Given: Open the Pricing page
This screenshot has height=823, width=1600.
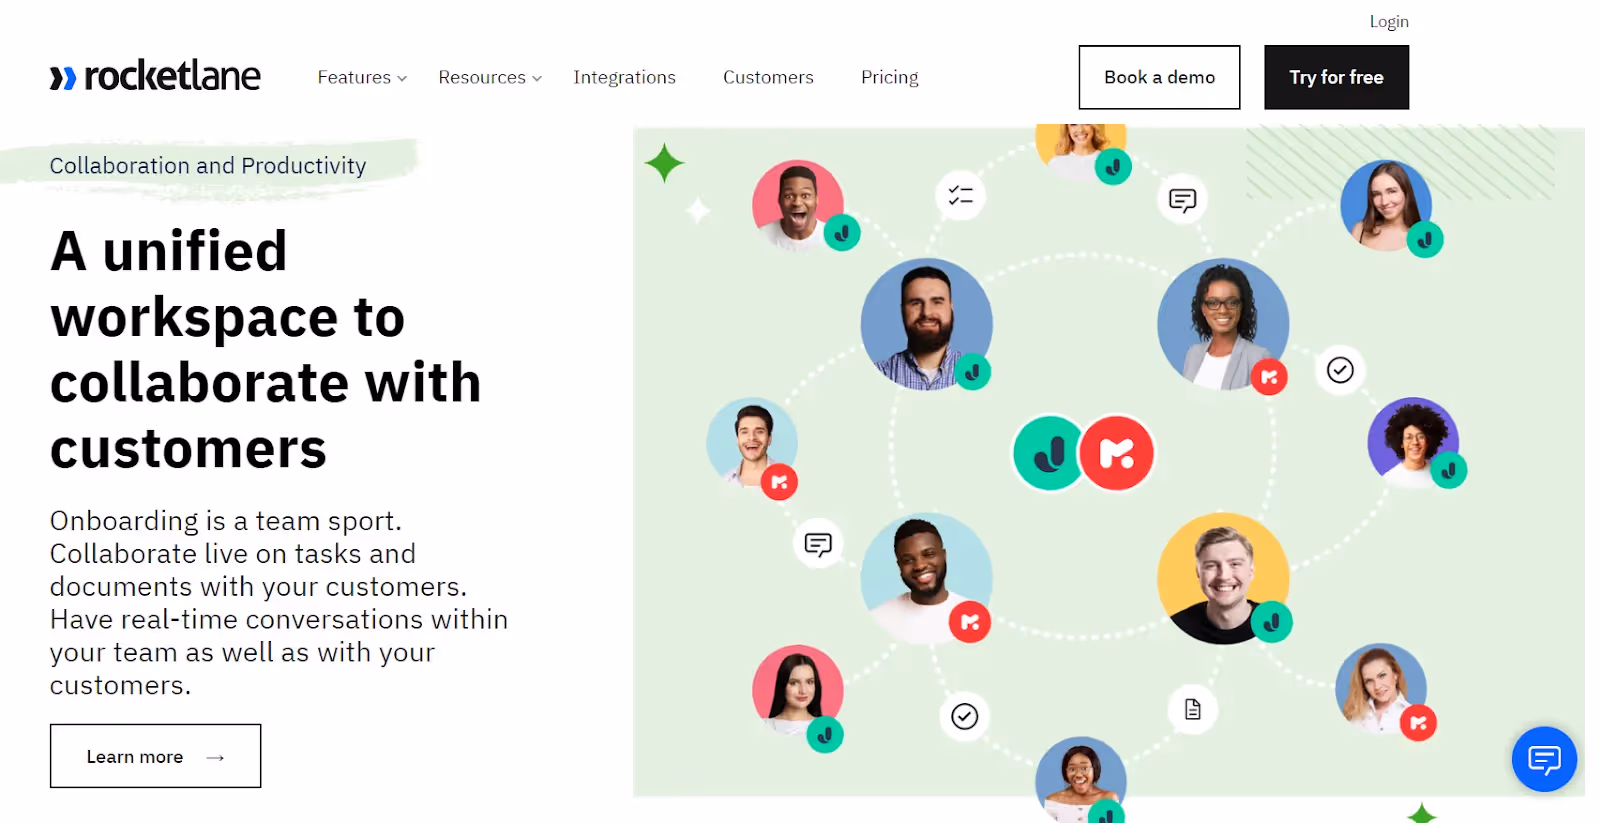Looking at the screenshot, I should 889,77.
